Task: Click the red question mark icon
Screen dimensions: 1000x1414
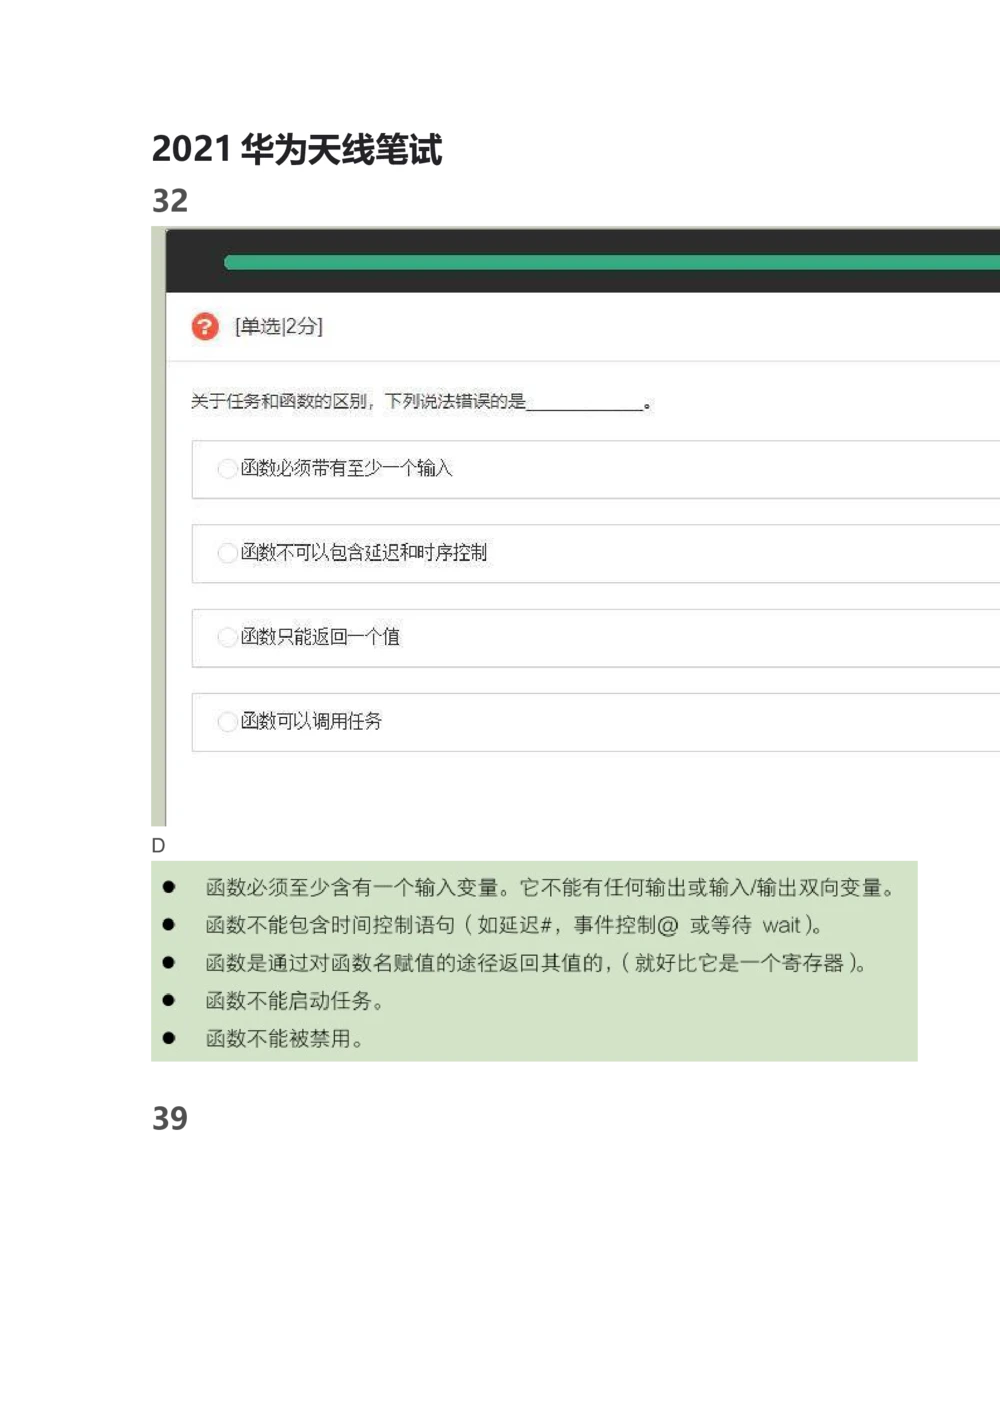Action: (204, 327)
